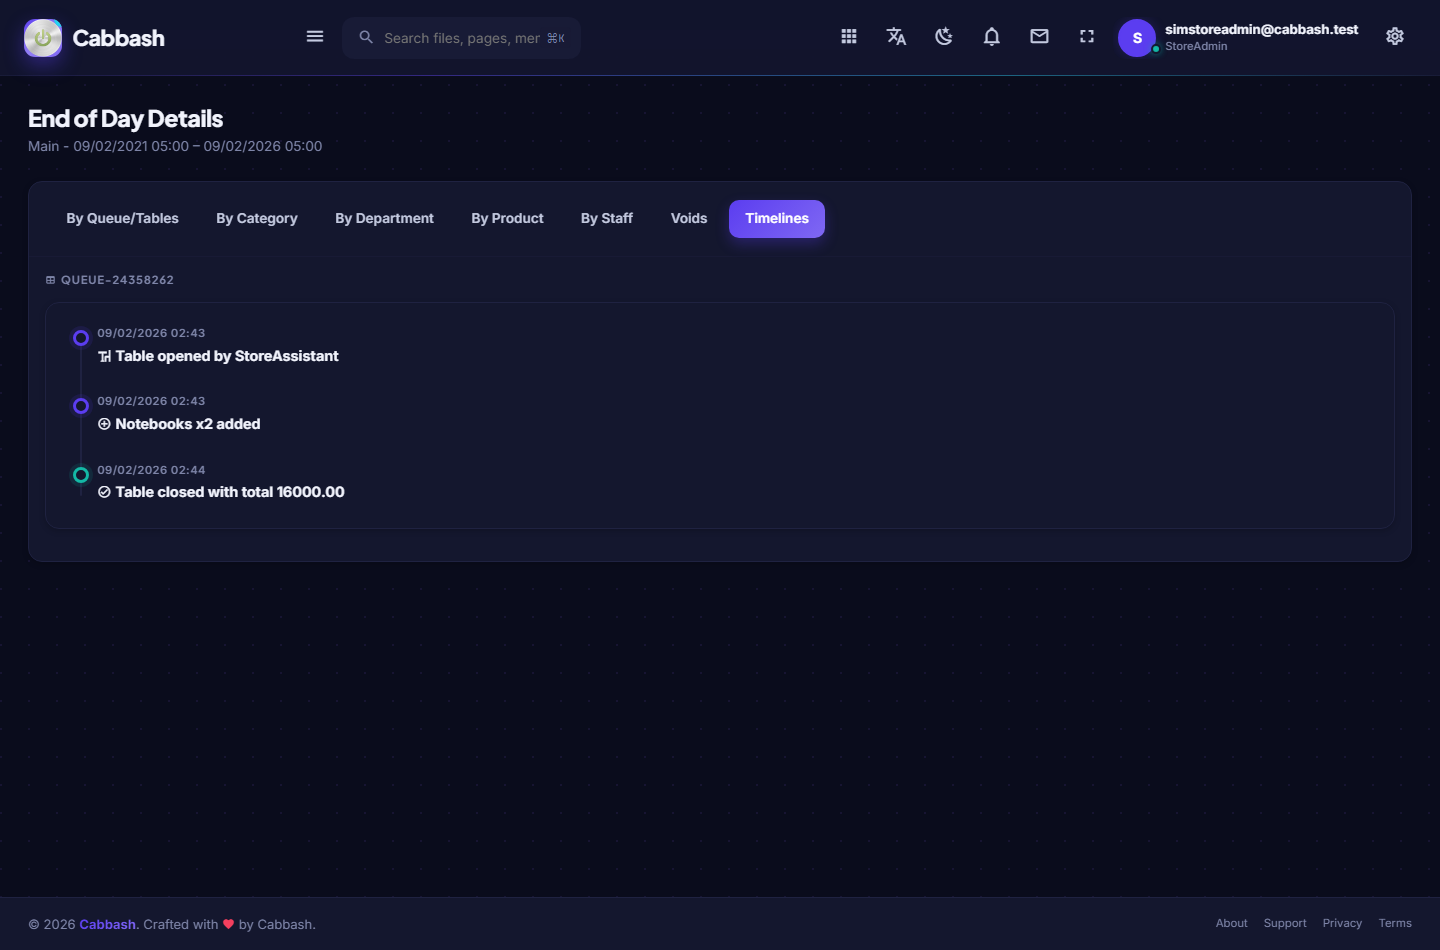Switch to By Staff tab
Image resolution: width=1440 pixels, height=950 pixels.
tap(607, 218)
